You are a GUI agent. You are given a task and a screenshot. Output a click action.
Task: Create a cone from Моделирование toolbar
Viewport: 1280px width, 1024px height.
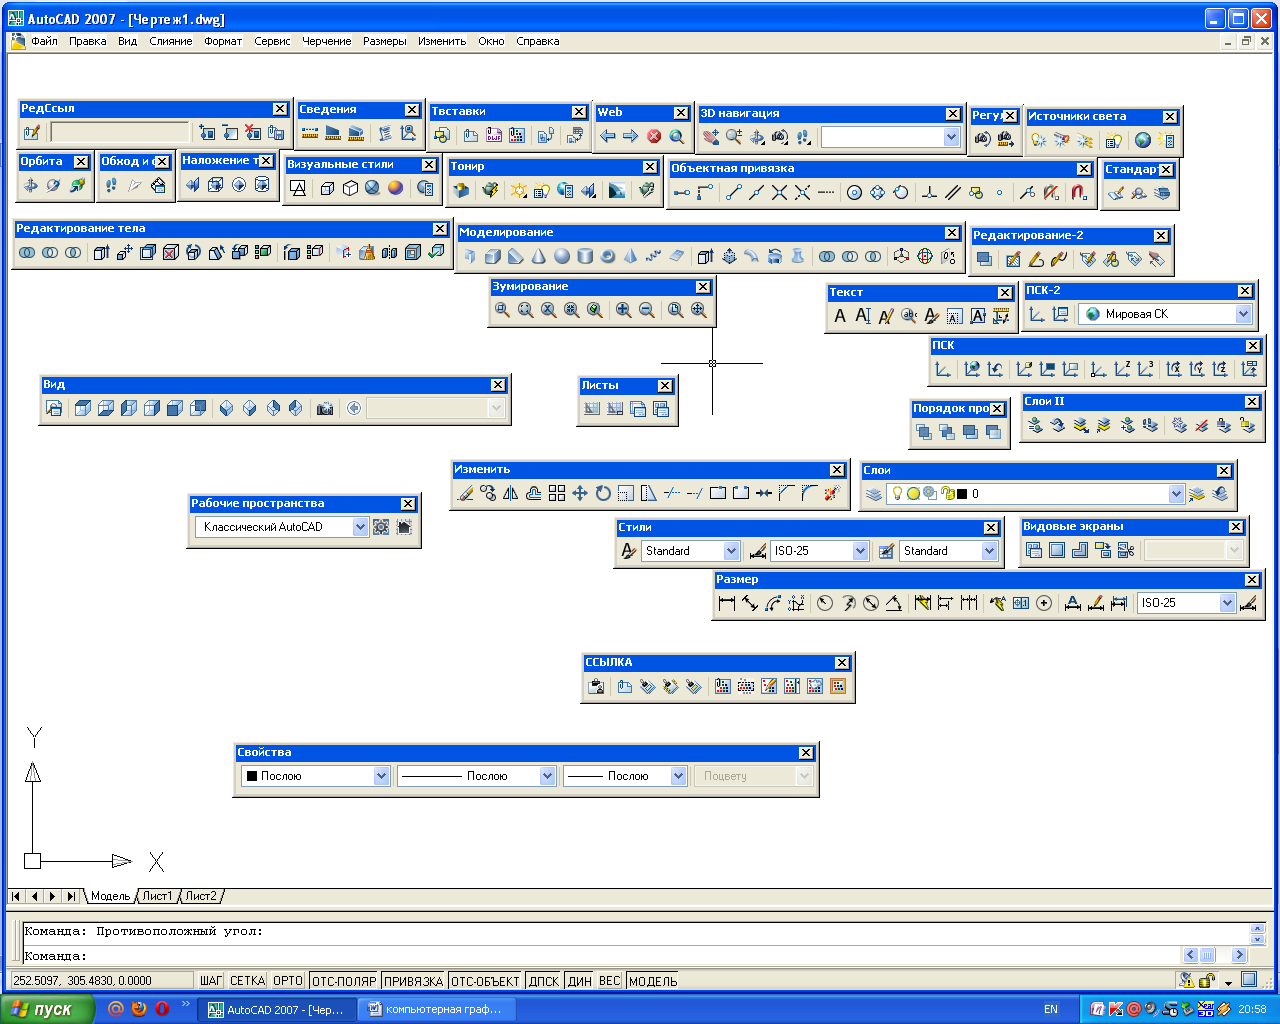[539, 257]
